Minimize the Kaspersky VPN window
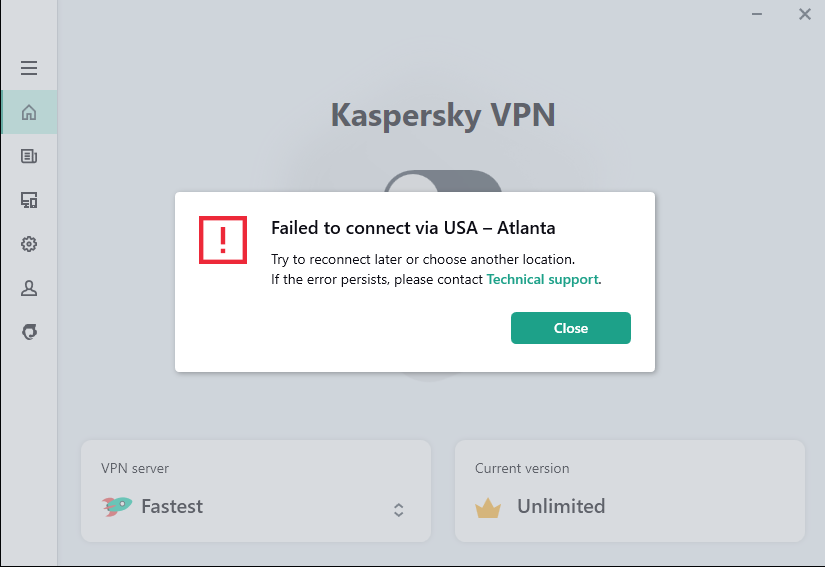The image size is (825, 567). [761, 14]
